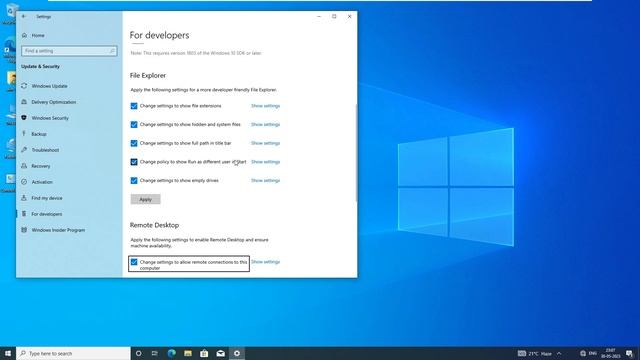Viewport: 640px width, 360px height.
Task: Open Show settings for full path in title bar
Action: coord(265,143)
